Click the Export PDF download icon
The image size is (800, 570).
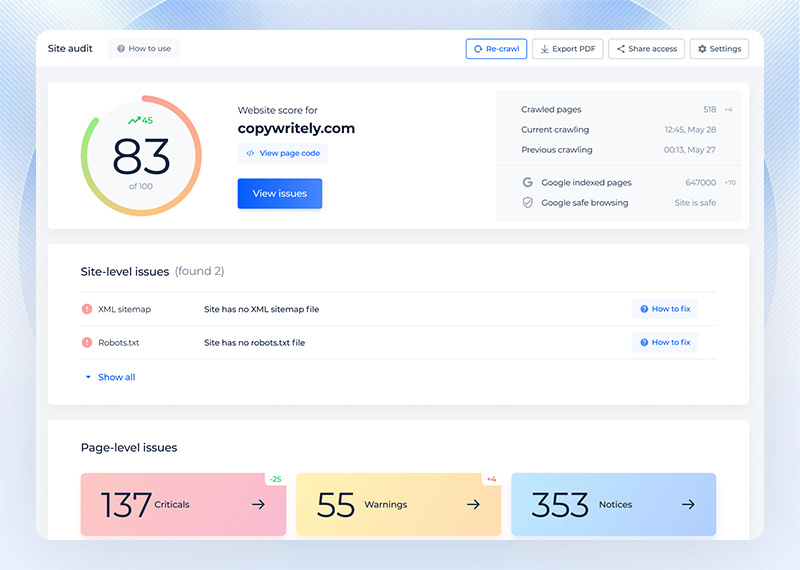click(544, 49)
